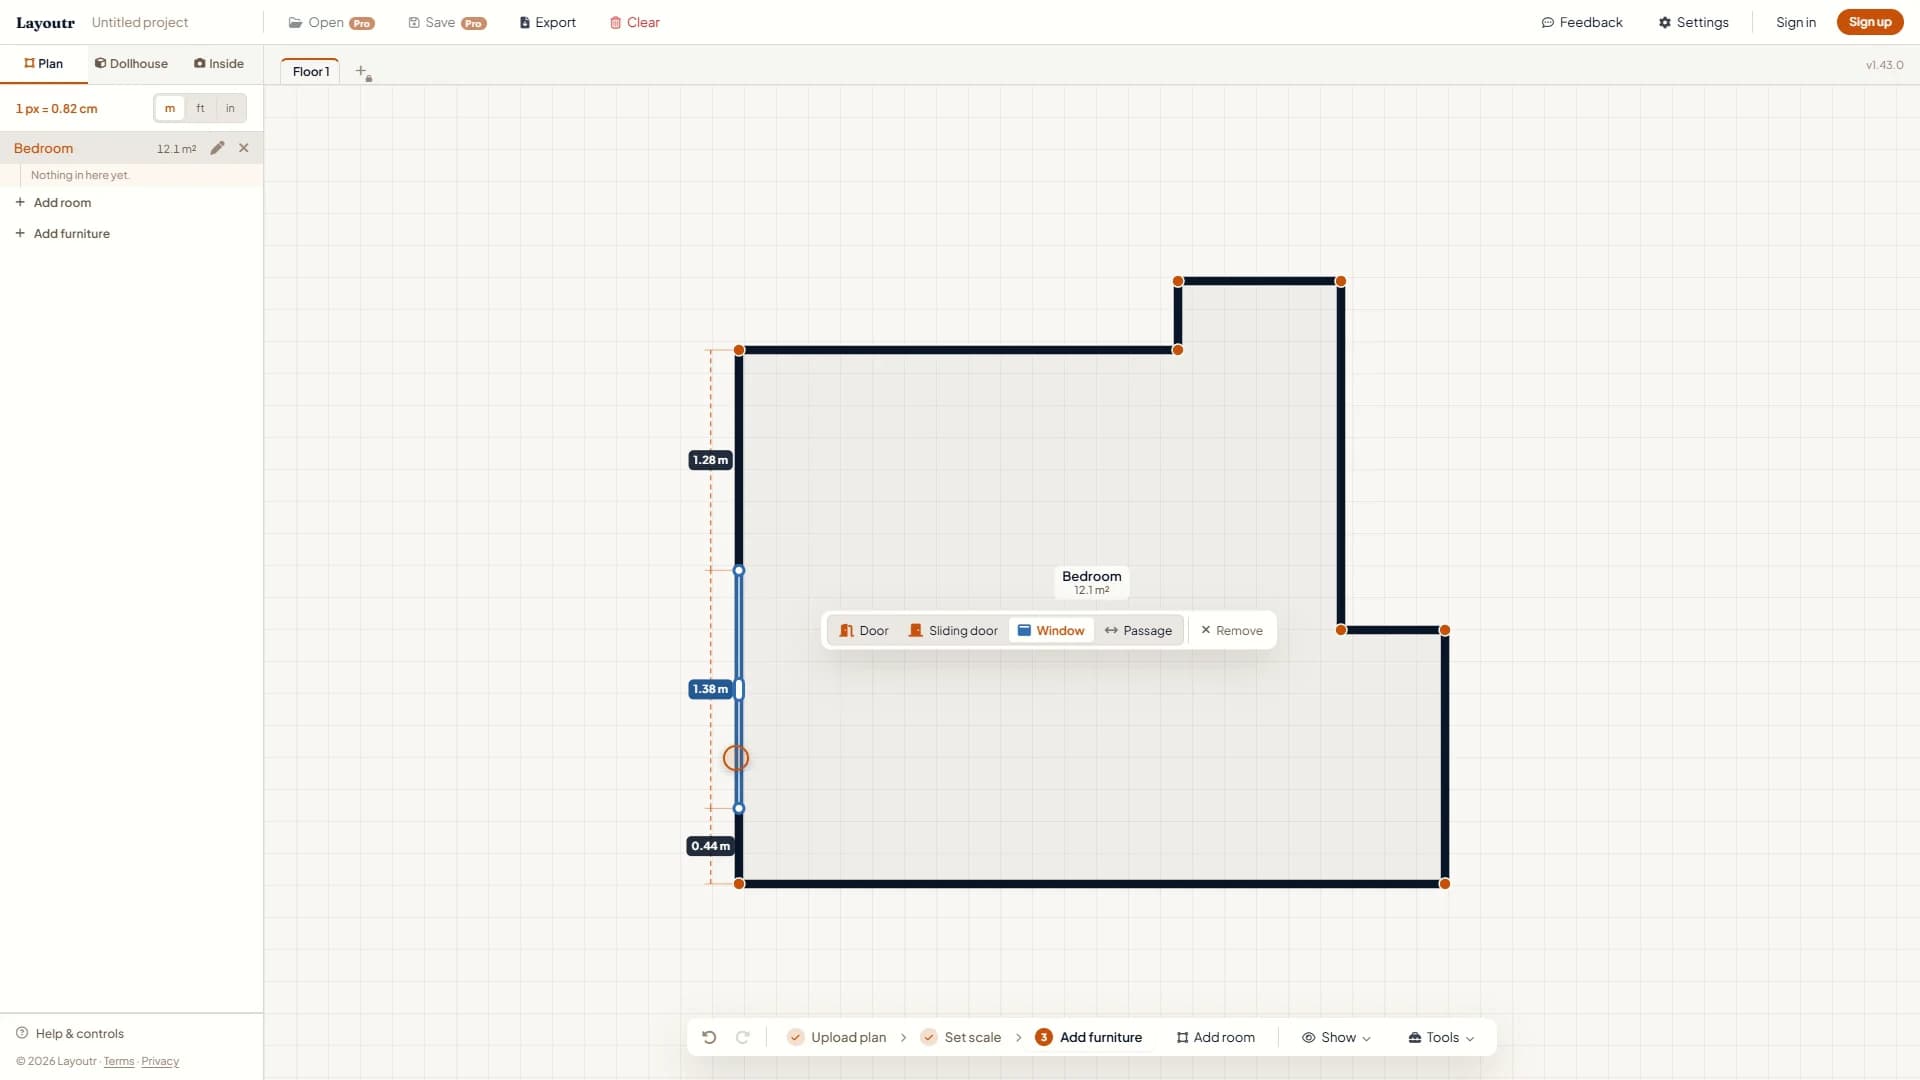The width and height of the screenshot is (1920, 1080).
Task: Switch units to feet
Action: pos(200,108)
